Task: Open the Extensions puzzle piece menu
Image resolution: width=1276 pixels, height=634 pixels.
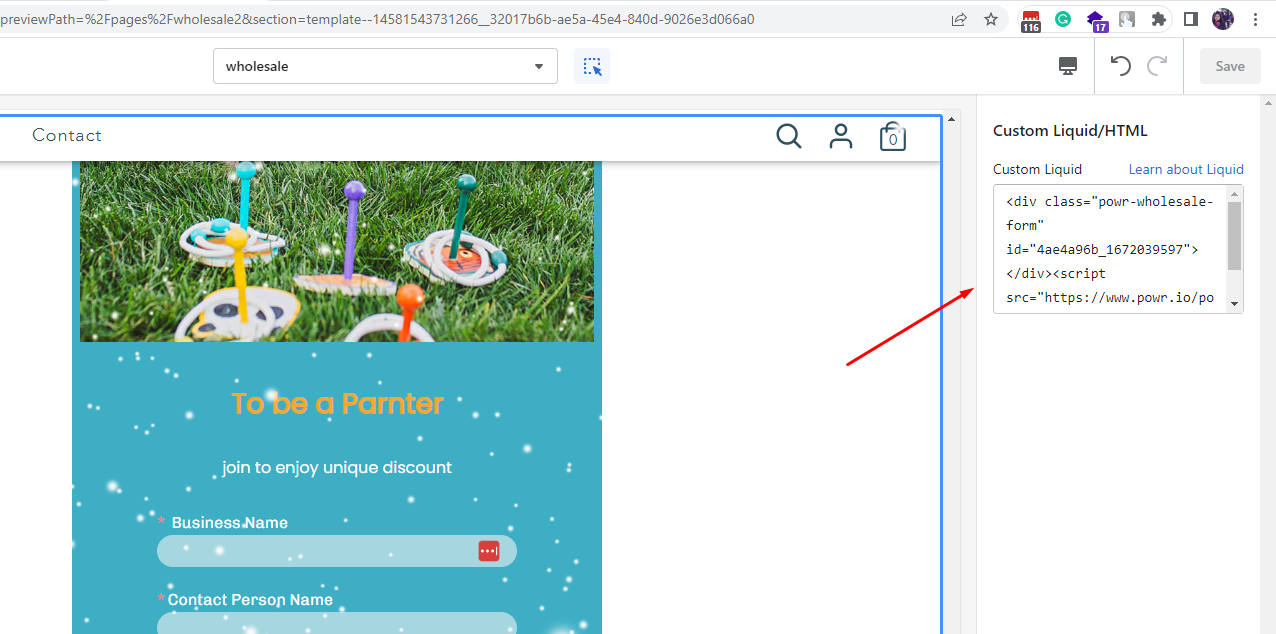Action: 1159,19
